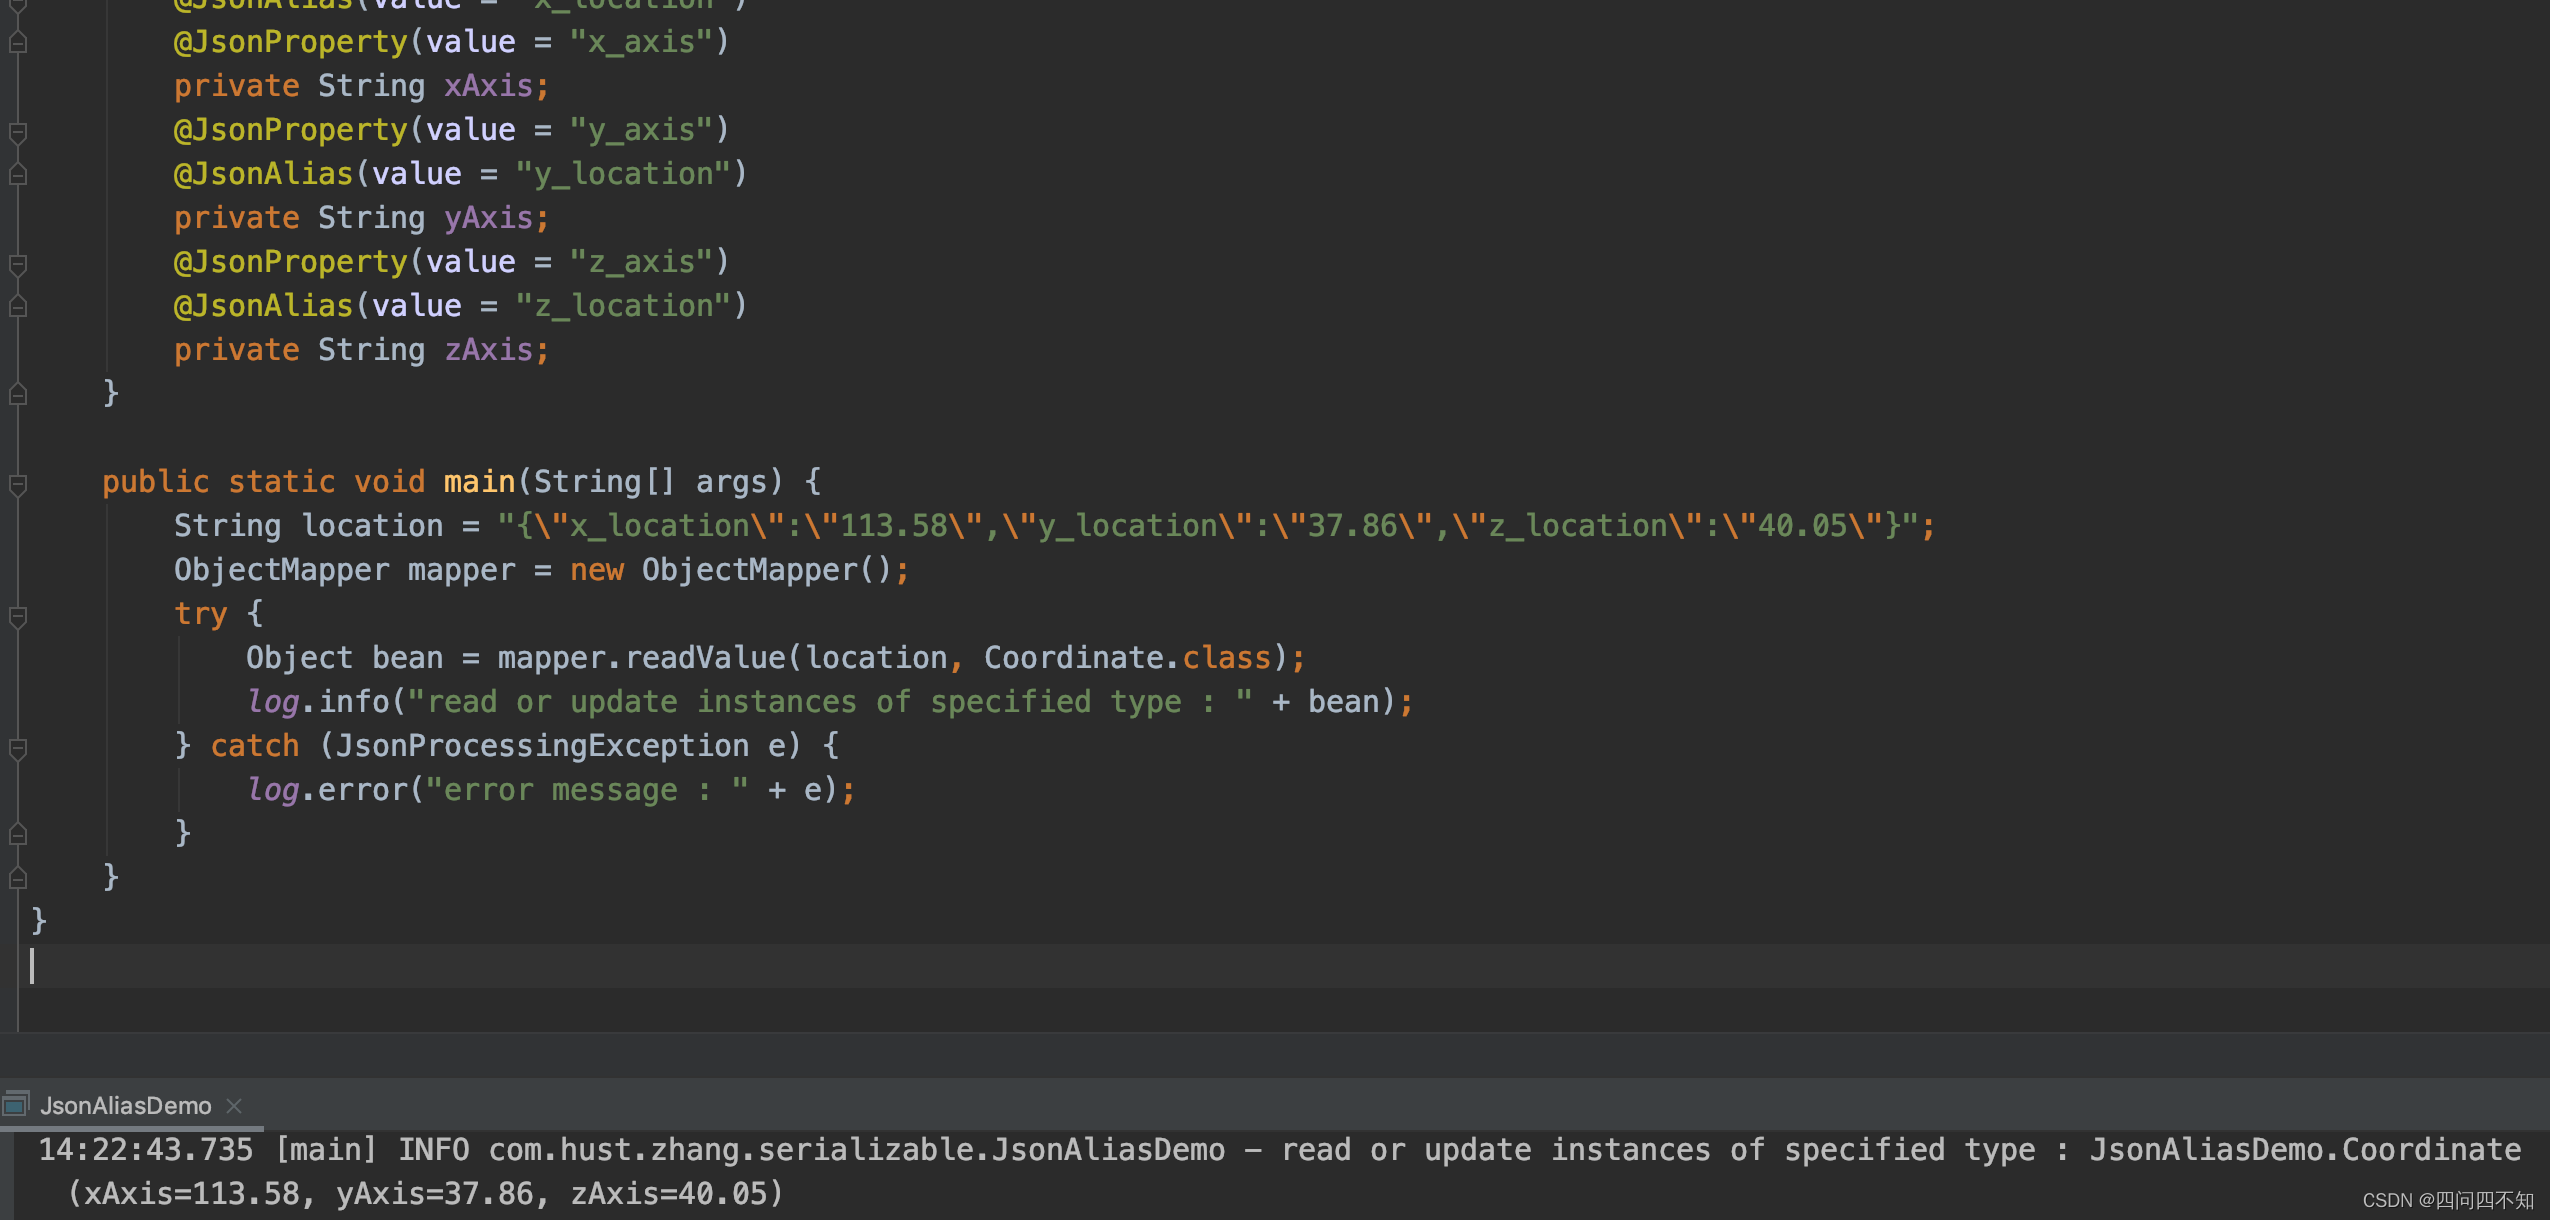Click the main method name
The height and width of the screenshot is (1220, 2550).
478,482
